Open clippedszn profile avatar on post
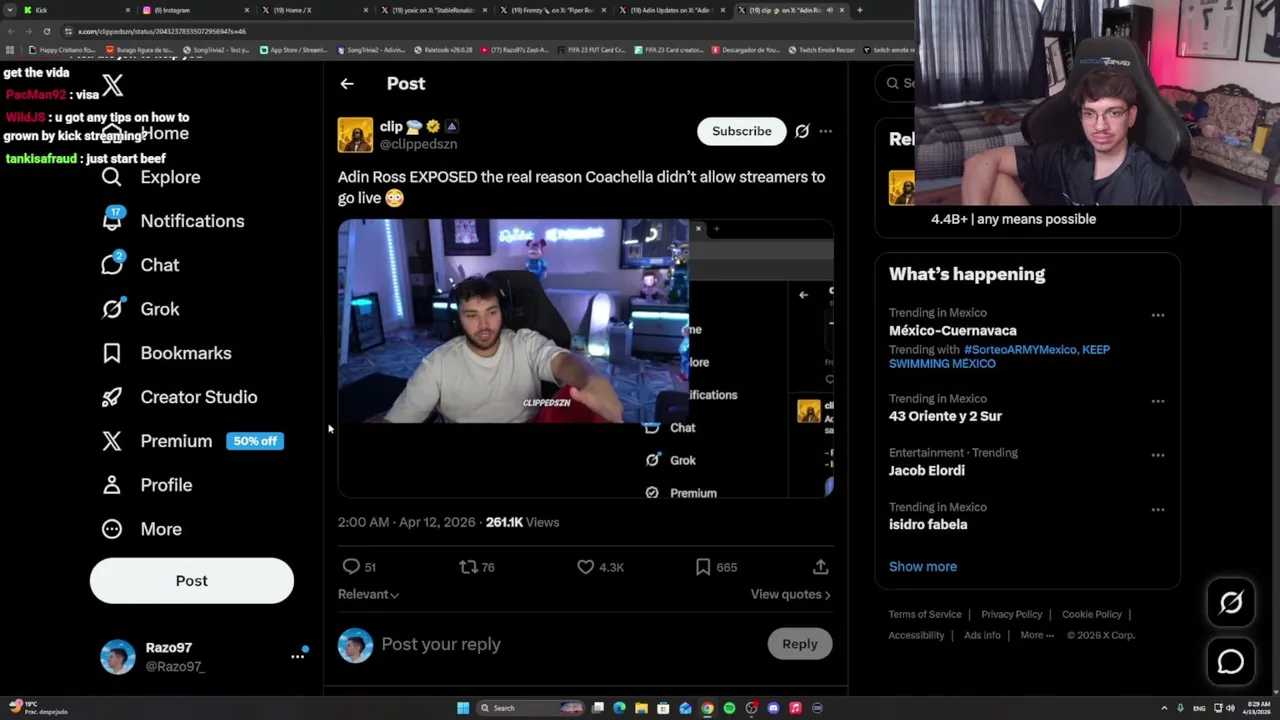The width and height of the screenshot is (1280, 720). 355,135
